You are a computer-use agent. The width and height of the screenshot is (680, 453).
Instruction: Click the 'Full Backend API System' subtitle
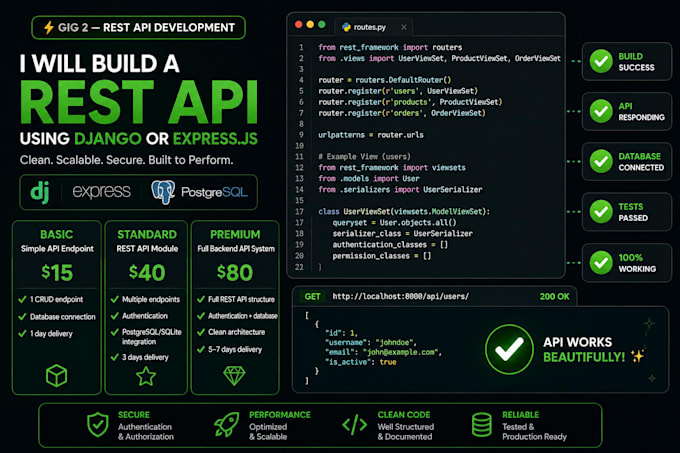point(236,249)
